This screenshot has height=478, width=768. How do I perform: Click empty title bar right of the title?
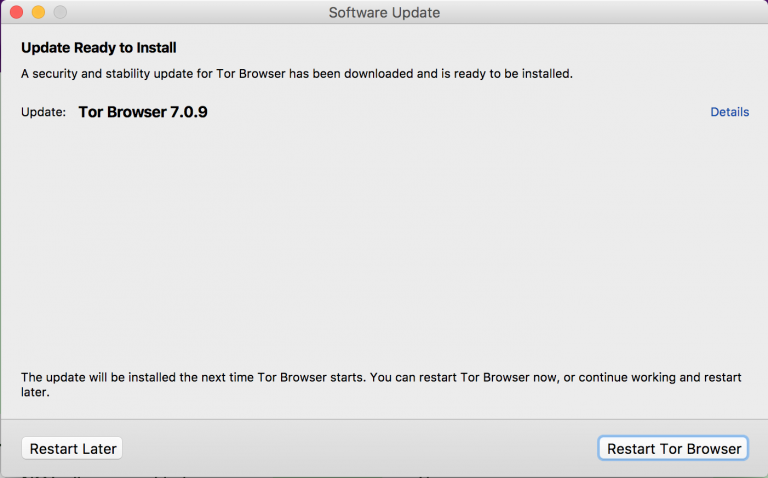600,13
